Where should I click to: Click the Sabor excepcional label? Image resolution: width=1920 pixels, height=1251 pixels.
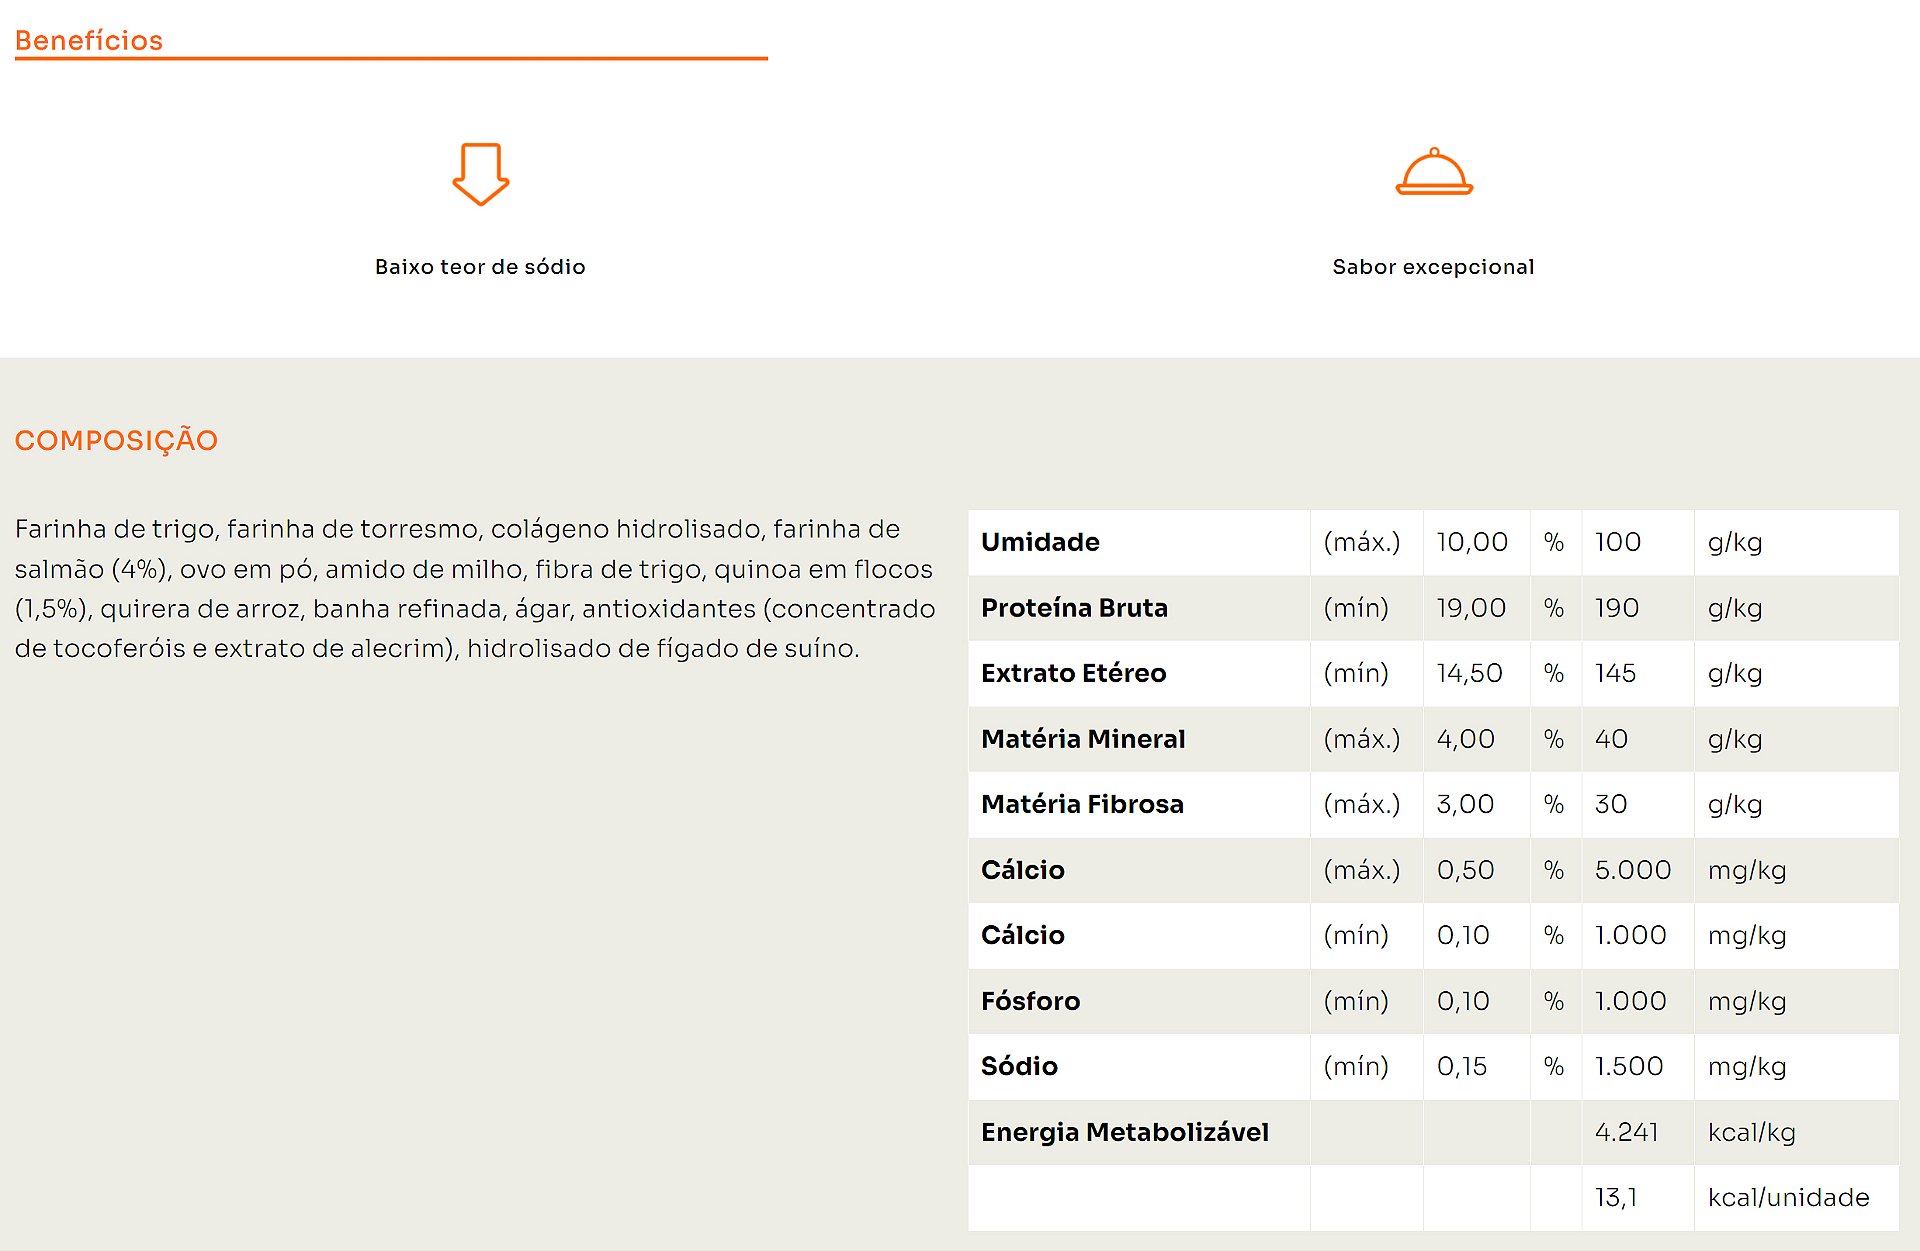click(x=1433, y=267)
